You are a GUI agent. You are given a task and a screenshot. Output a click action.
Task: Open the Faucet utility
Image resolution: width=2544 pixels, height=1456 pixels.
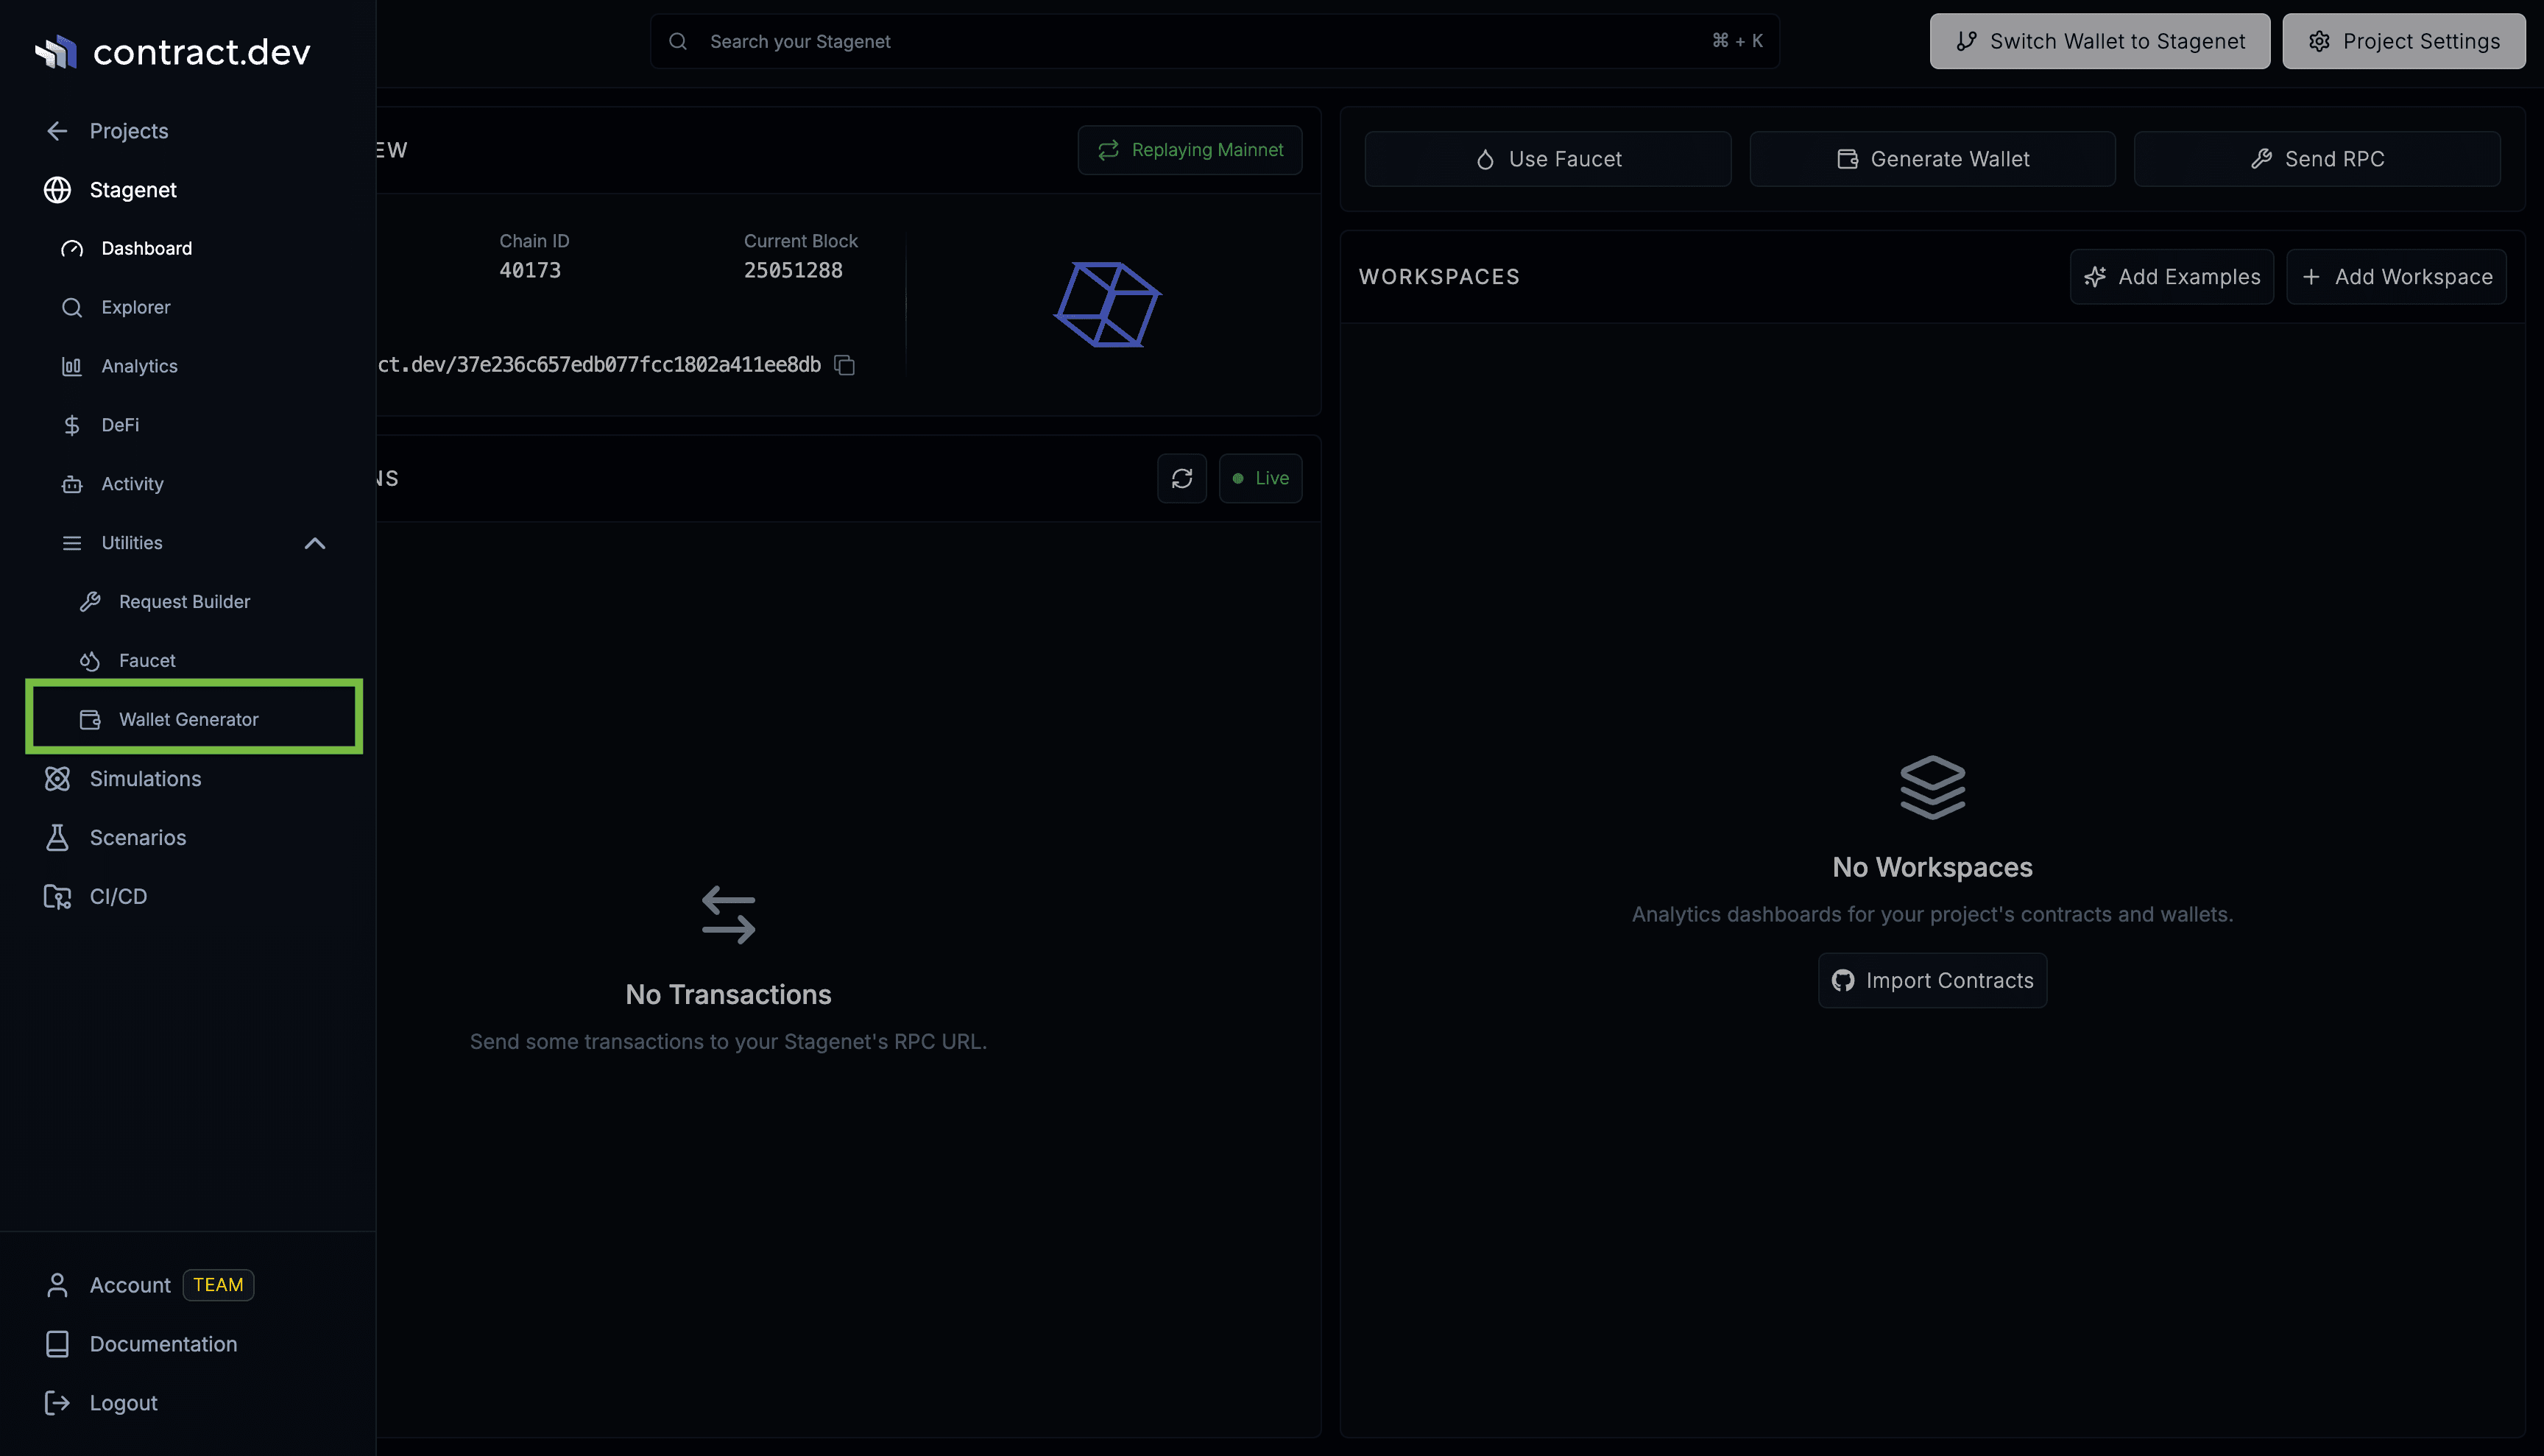click(147, 661)
